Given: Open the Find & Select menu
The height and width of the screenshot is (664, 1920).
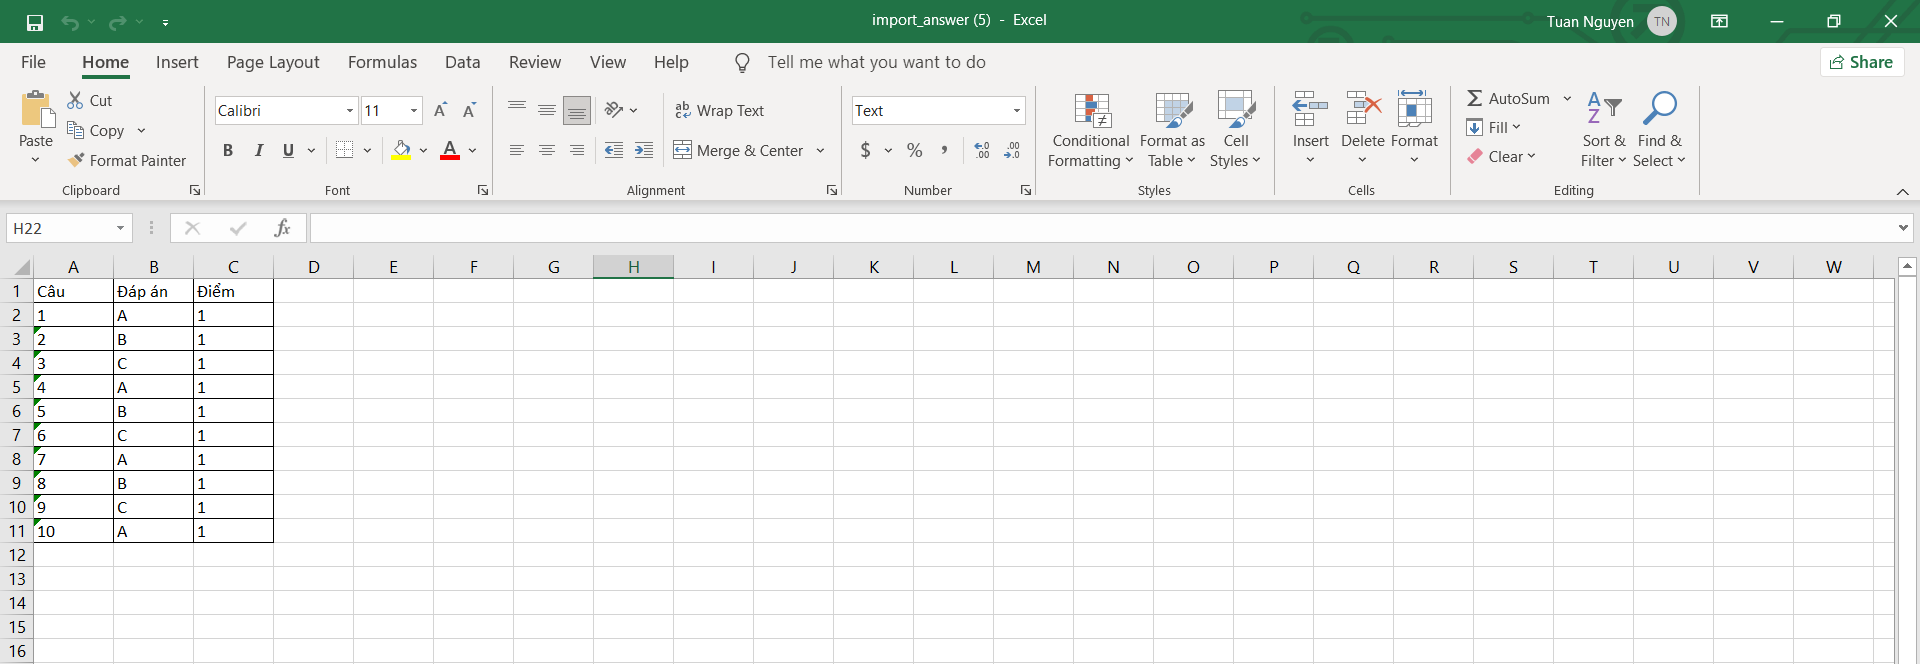Looking at the screenshot, I should [x=1659, y=130].
